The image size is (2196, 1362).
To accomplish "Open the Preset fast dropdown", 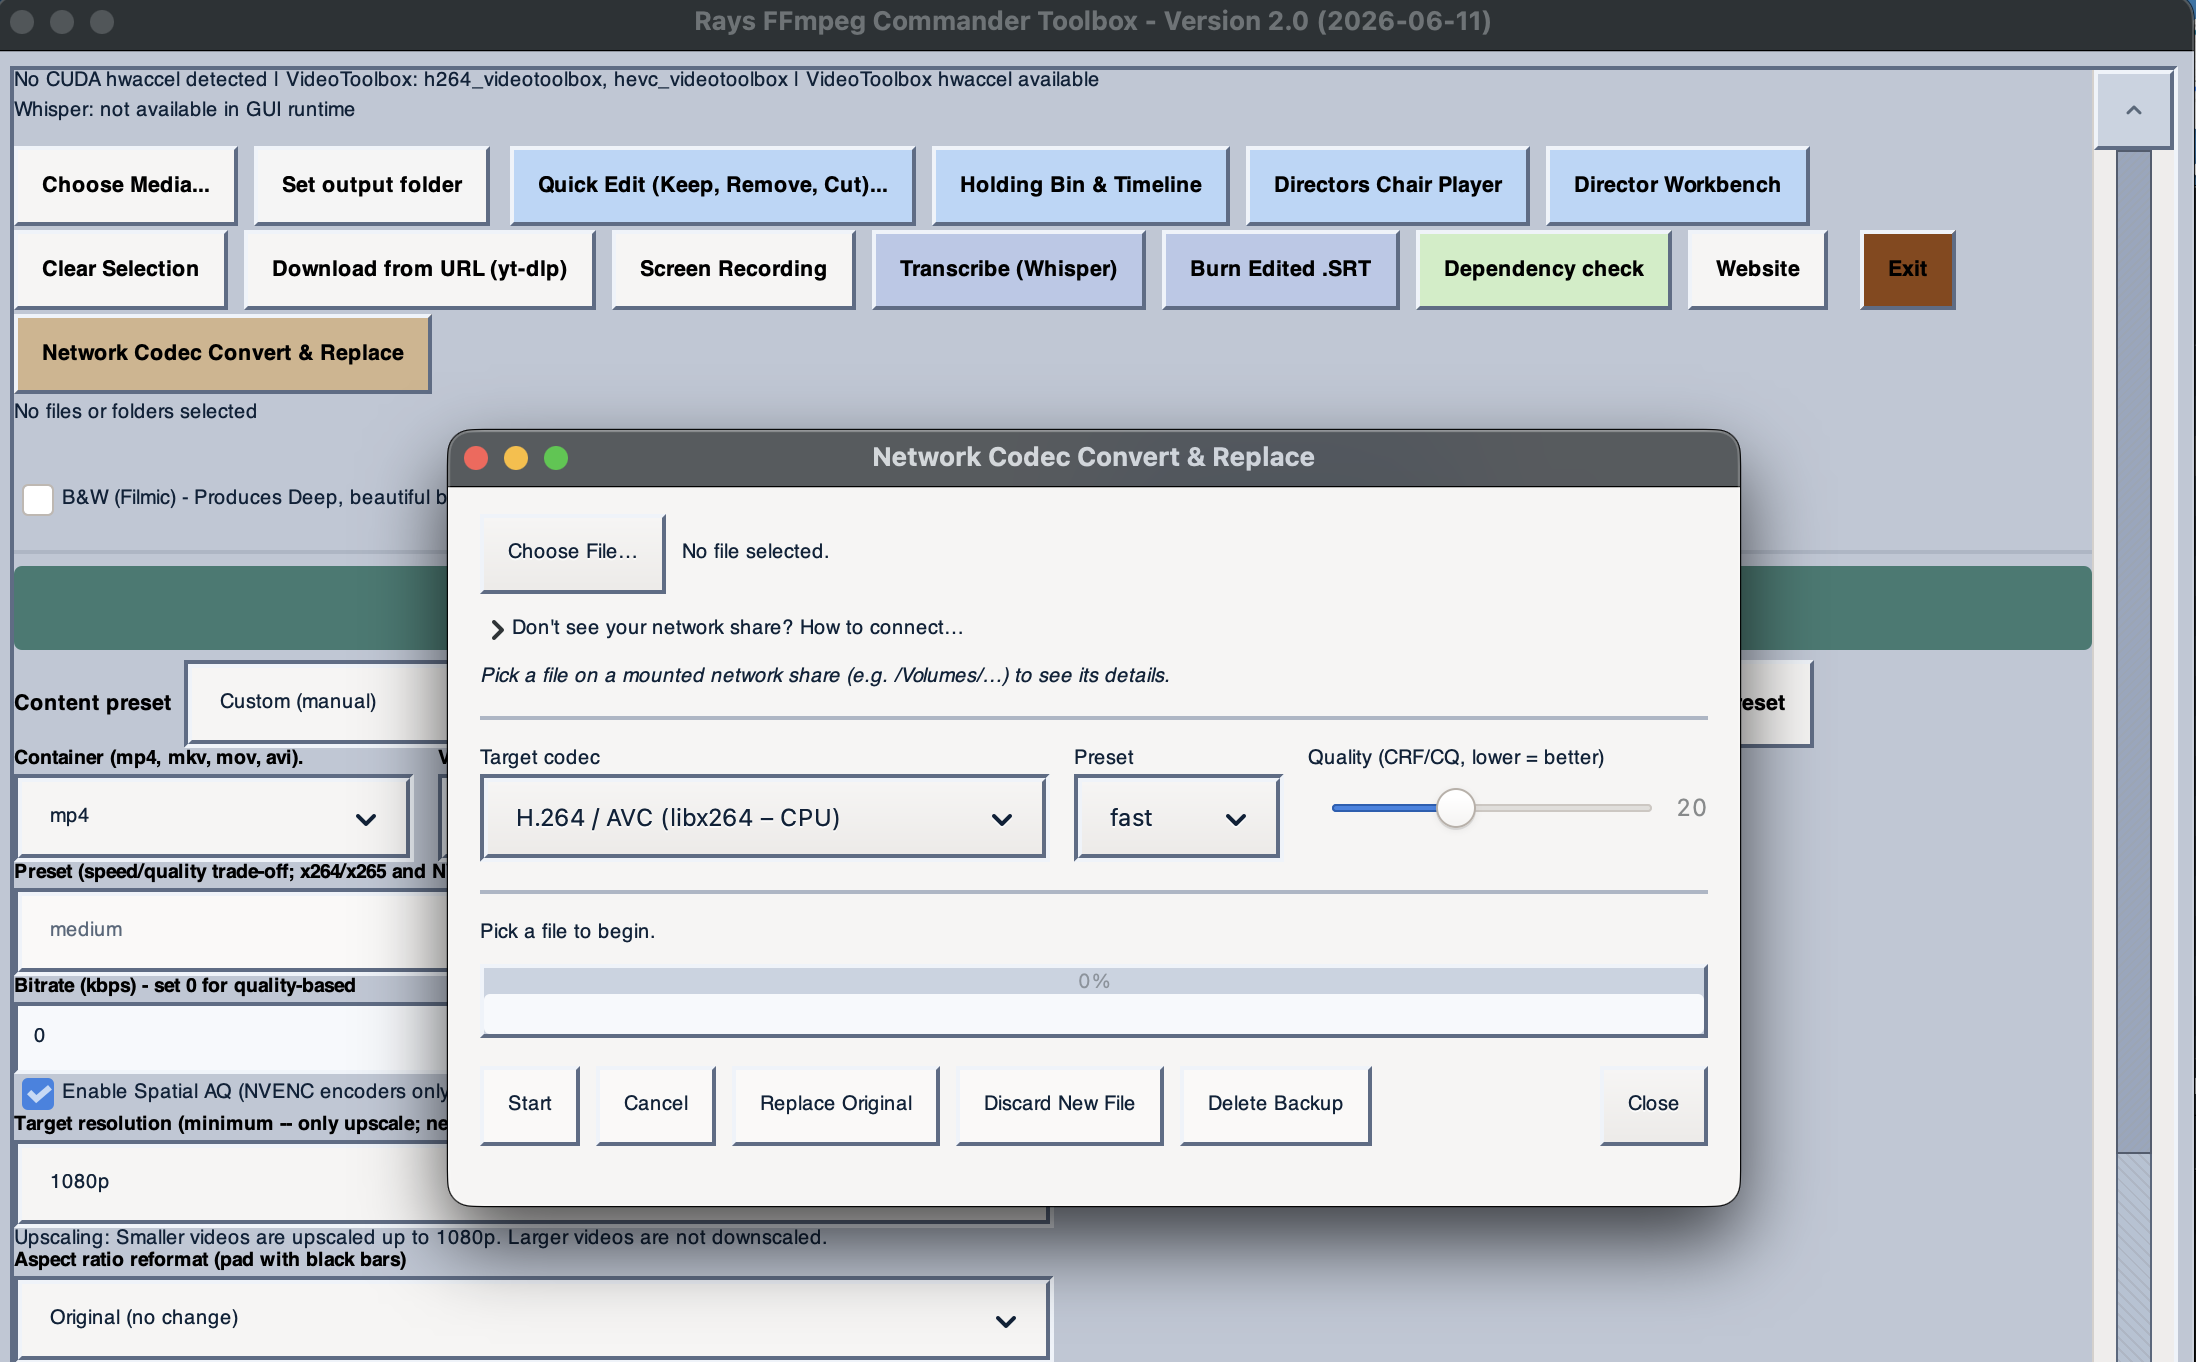I will click(x=1177, y=818).
